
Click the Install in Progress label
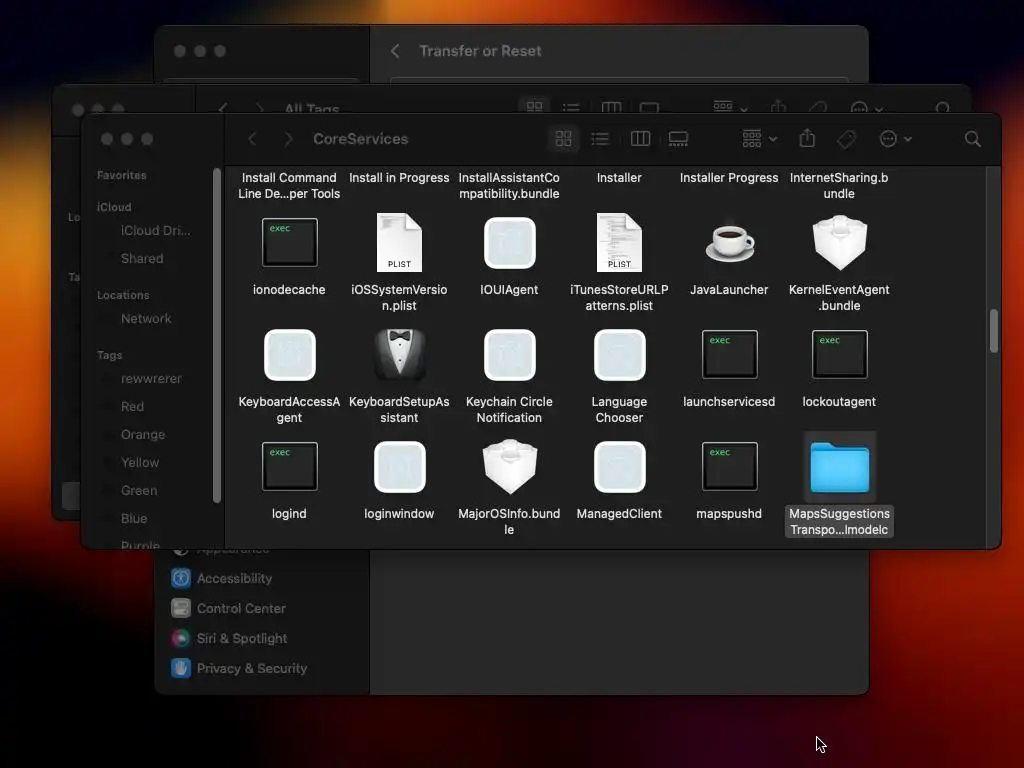(x=399, y=178)
